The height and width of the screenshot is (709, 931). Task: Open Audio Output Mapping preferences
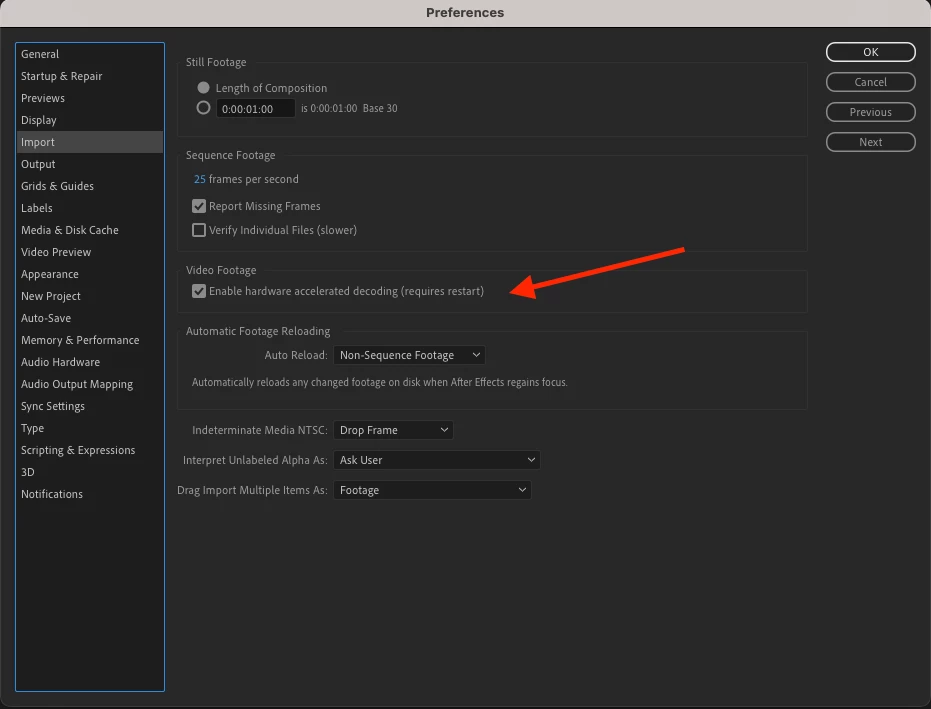point(90,384)
